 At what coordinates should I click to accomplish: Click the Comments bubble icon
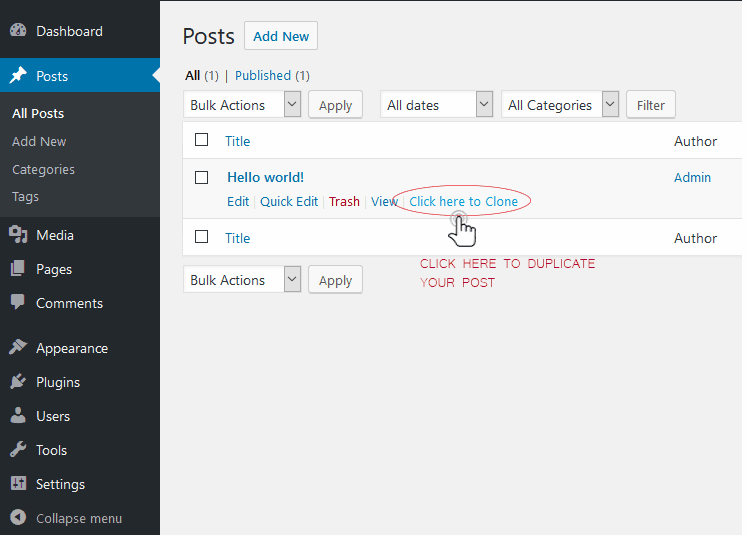point(18,302)
